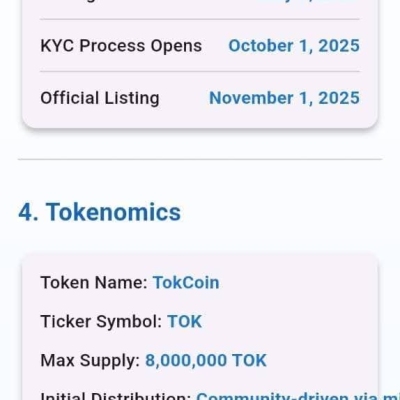Tap the separator line above the KYC row
400x400 pixels.
pyautogui.click(x=200, y=19)
